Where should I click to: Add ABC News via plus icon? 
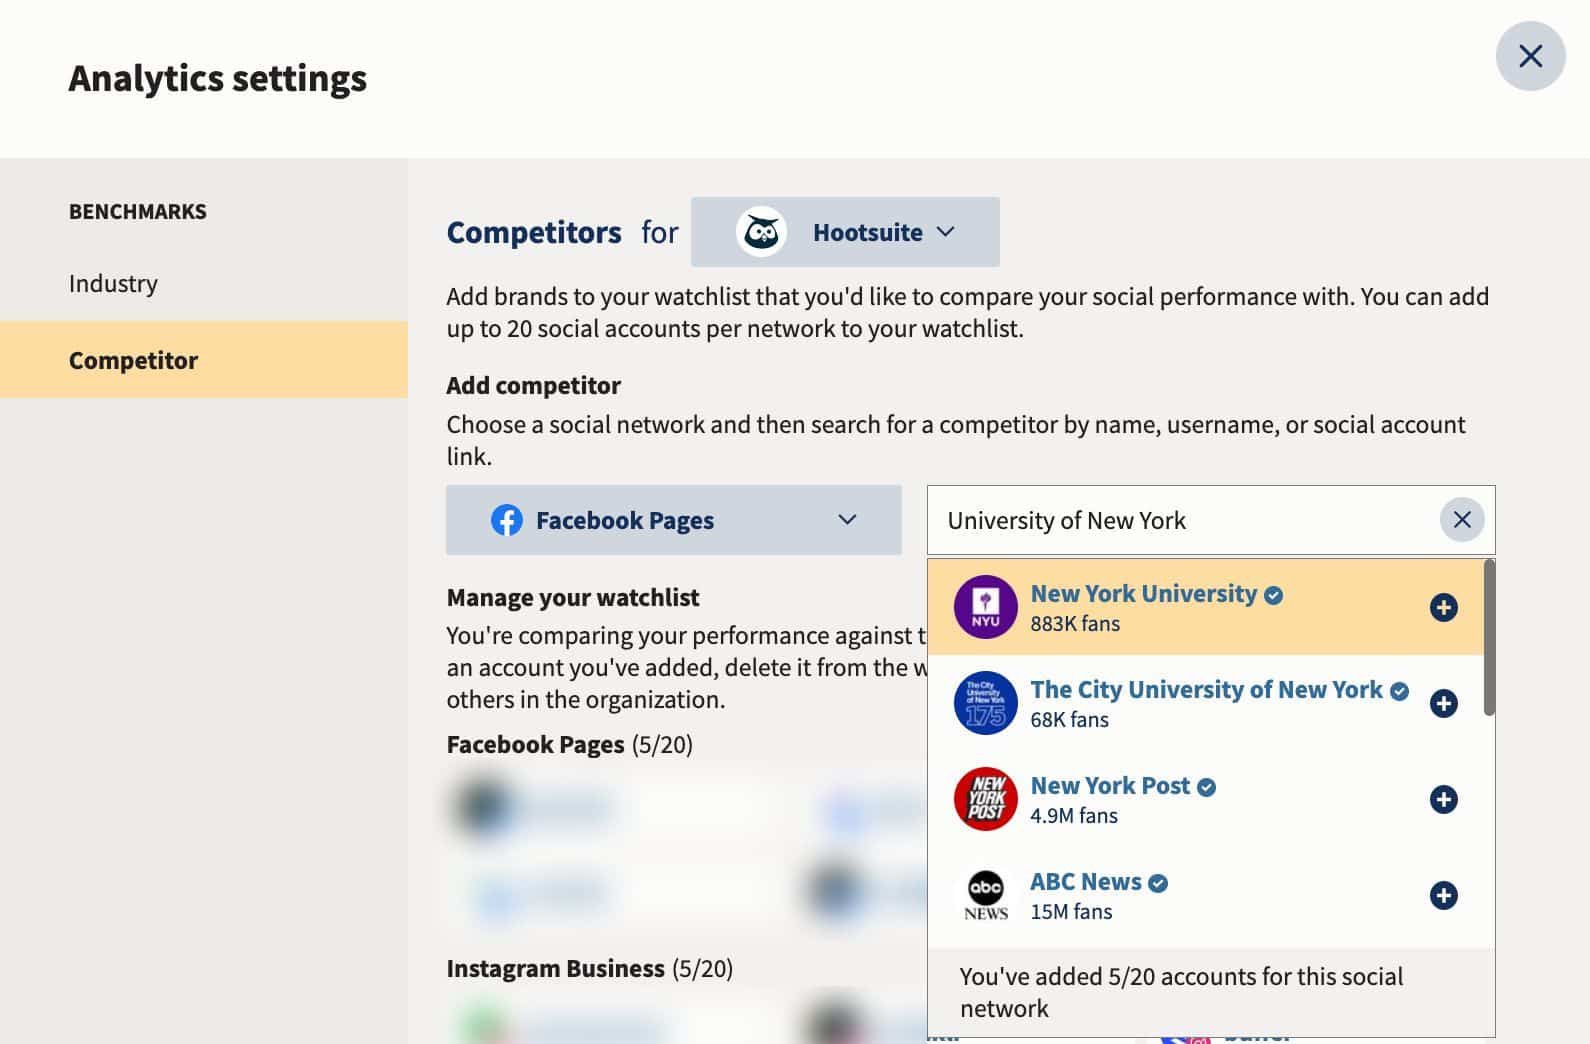[x=1443, y=895]
